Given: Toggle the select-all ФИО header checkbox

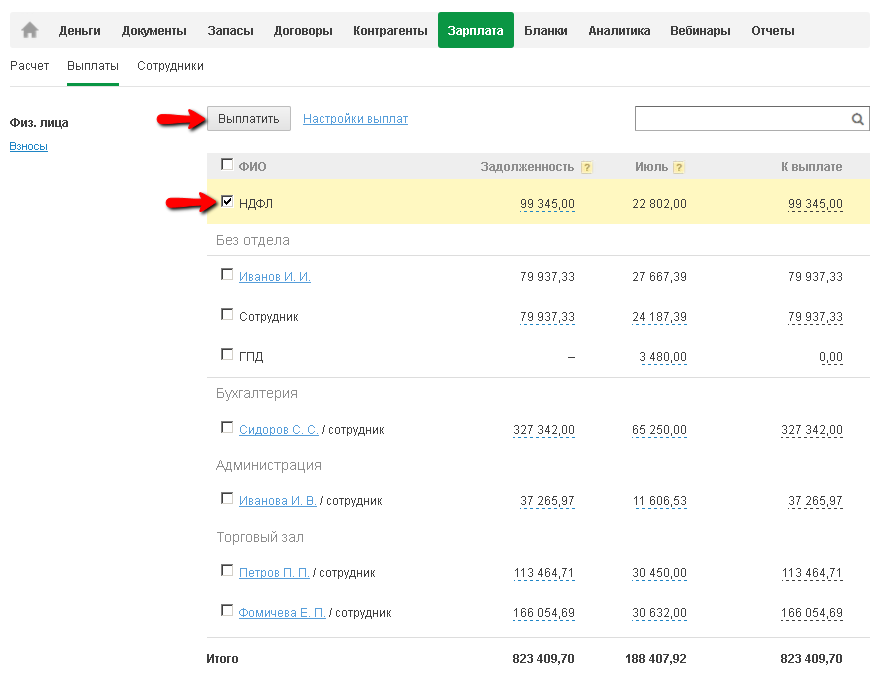Looking at the screenshot, I should (x=227, y=165).
